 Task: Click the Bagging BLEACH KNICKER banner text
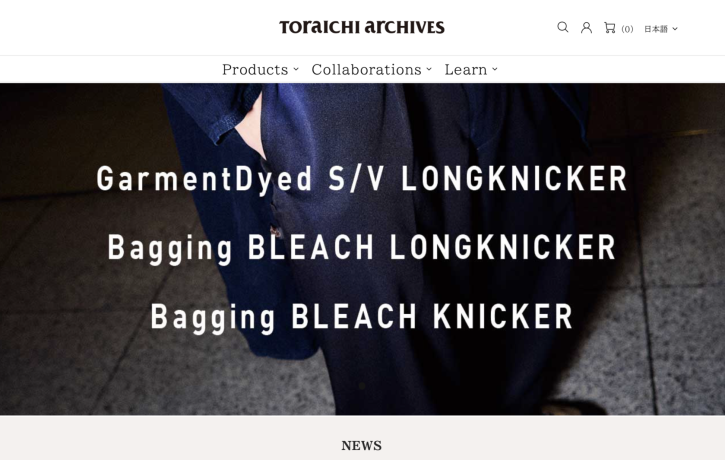[362, 317]
